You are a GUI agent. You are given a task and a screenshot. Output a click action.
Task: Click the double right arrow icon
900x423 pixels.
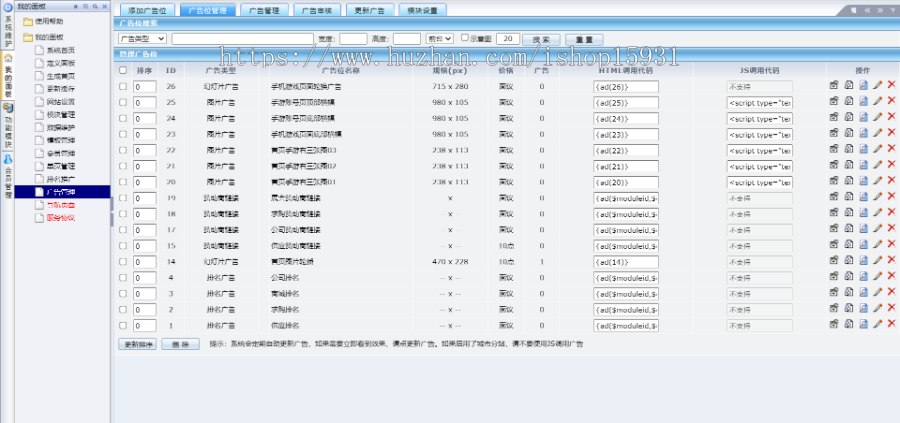(x=880, y=10)
